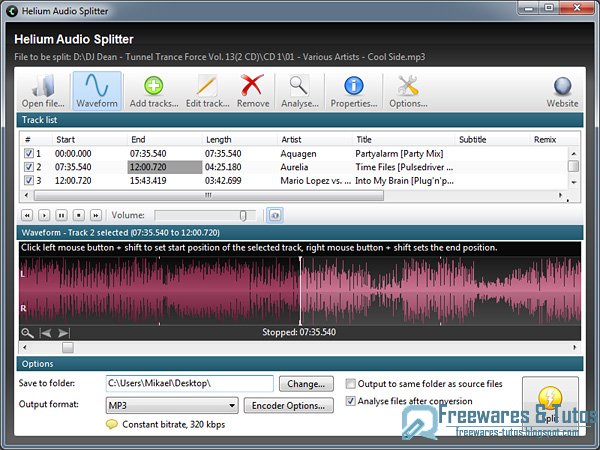This screenshot has width=600, height=450.
Task: Sort track list by Length column header
Action: (x=239, y=140)
